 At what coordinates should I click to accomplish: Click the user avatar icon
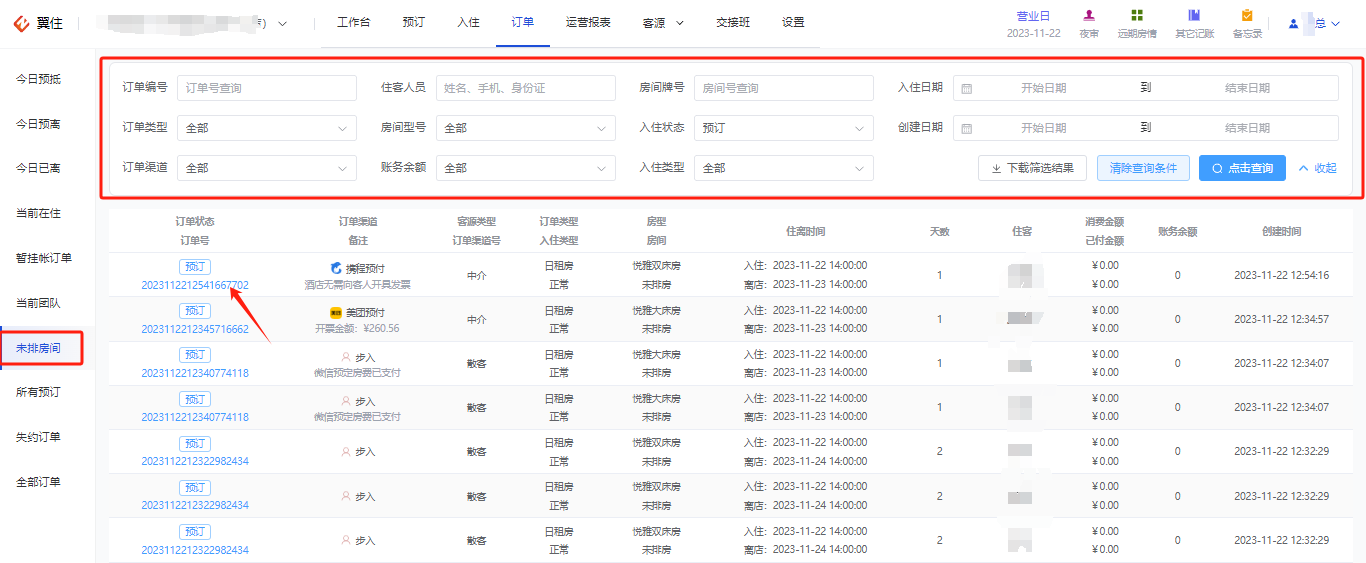click(x=1294, y=23)
